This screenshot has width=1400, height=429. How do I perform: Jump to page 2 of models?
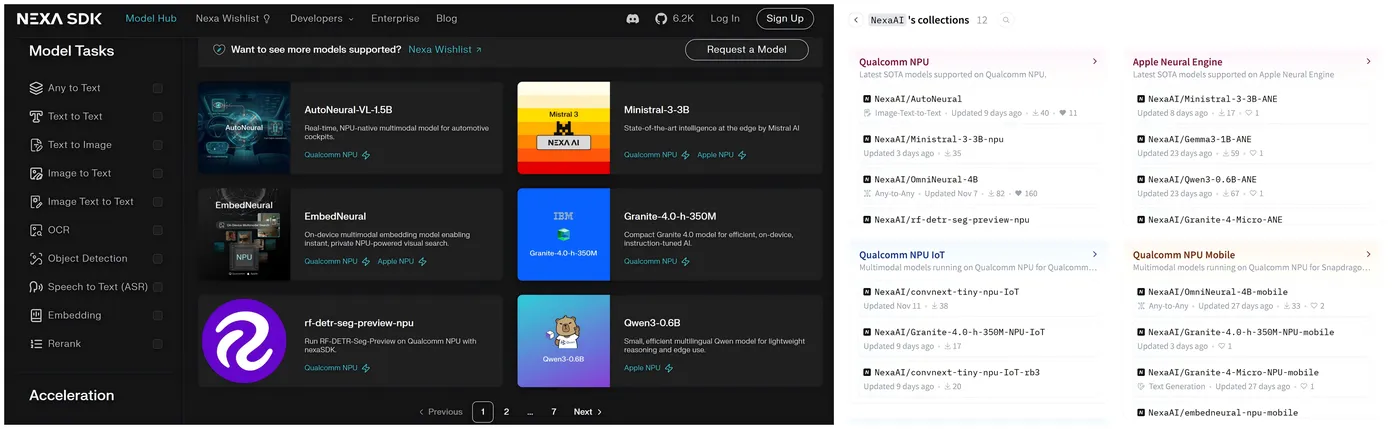[506, 412]
